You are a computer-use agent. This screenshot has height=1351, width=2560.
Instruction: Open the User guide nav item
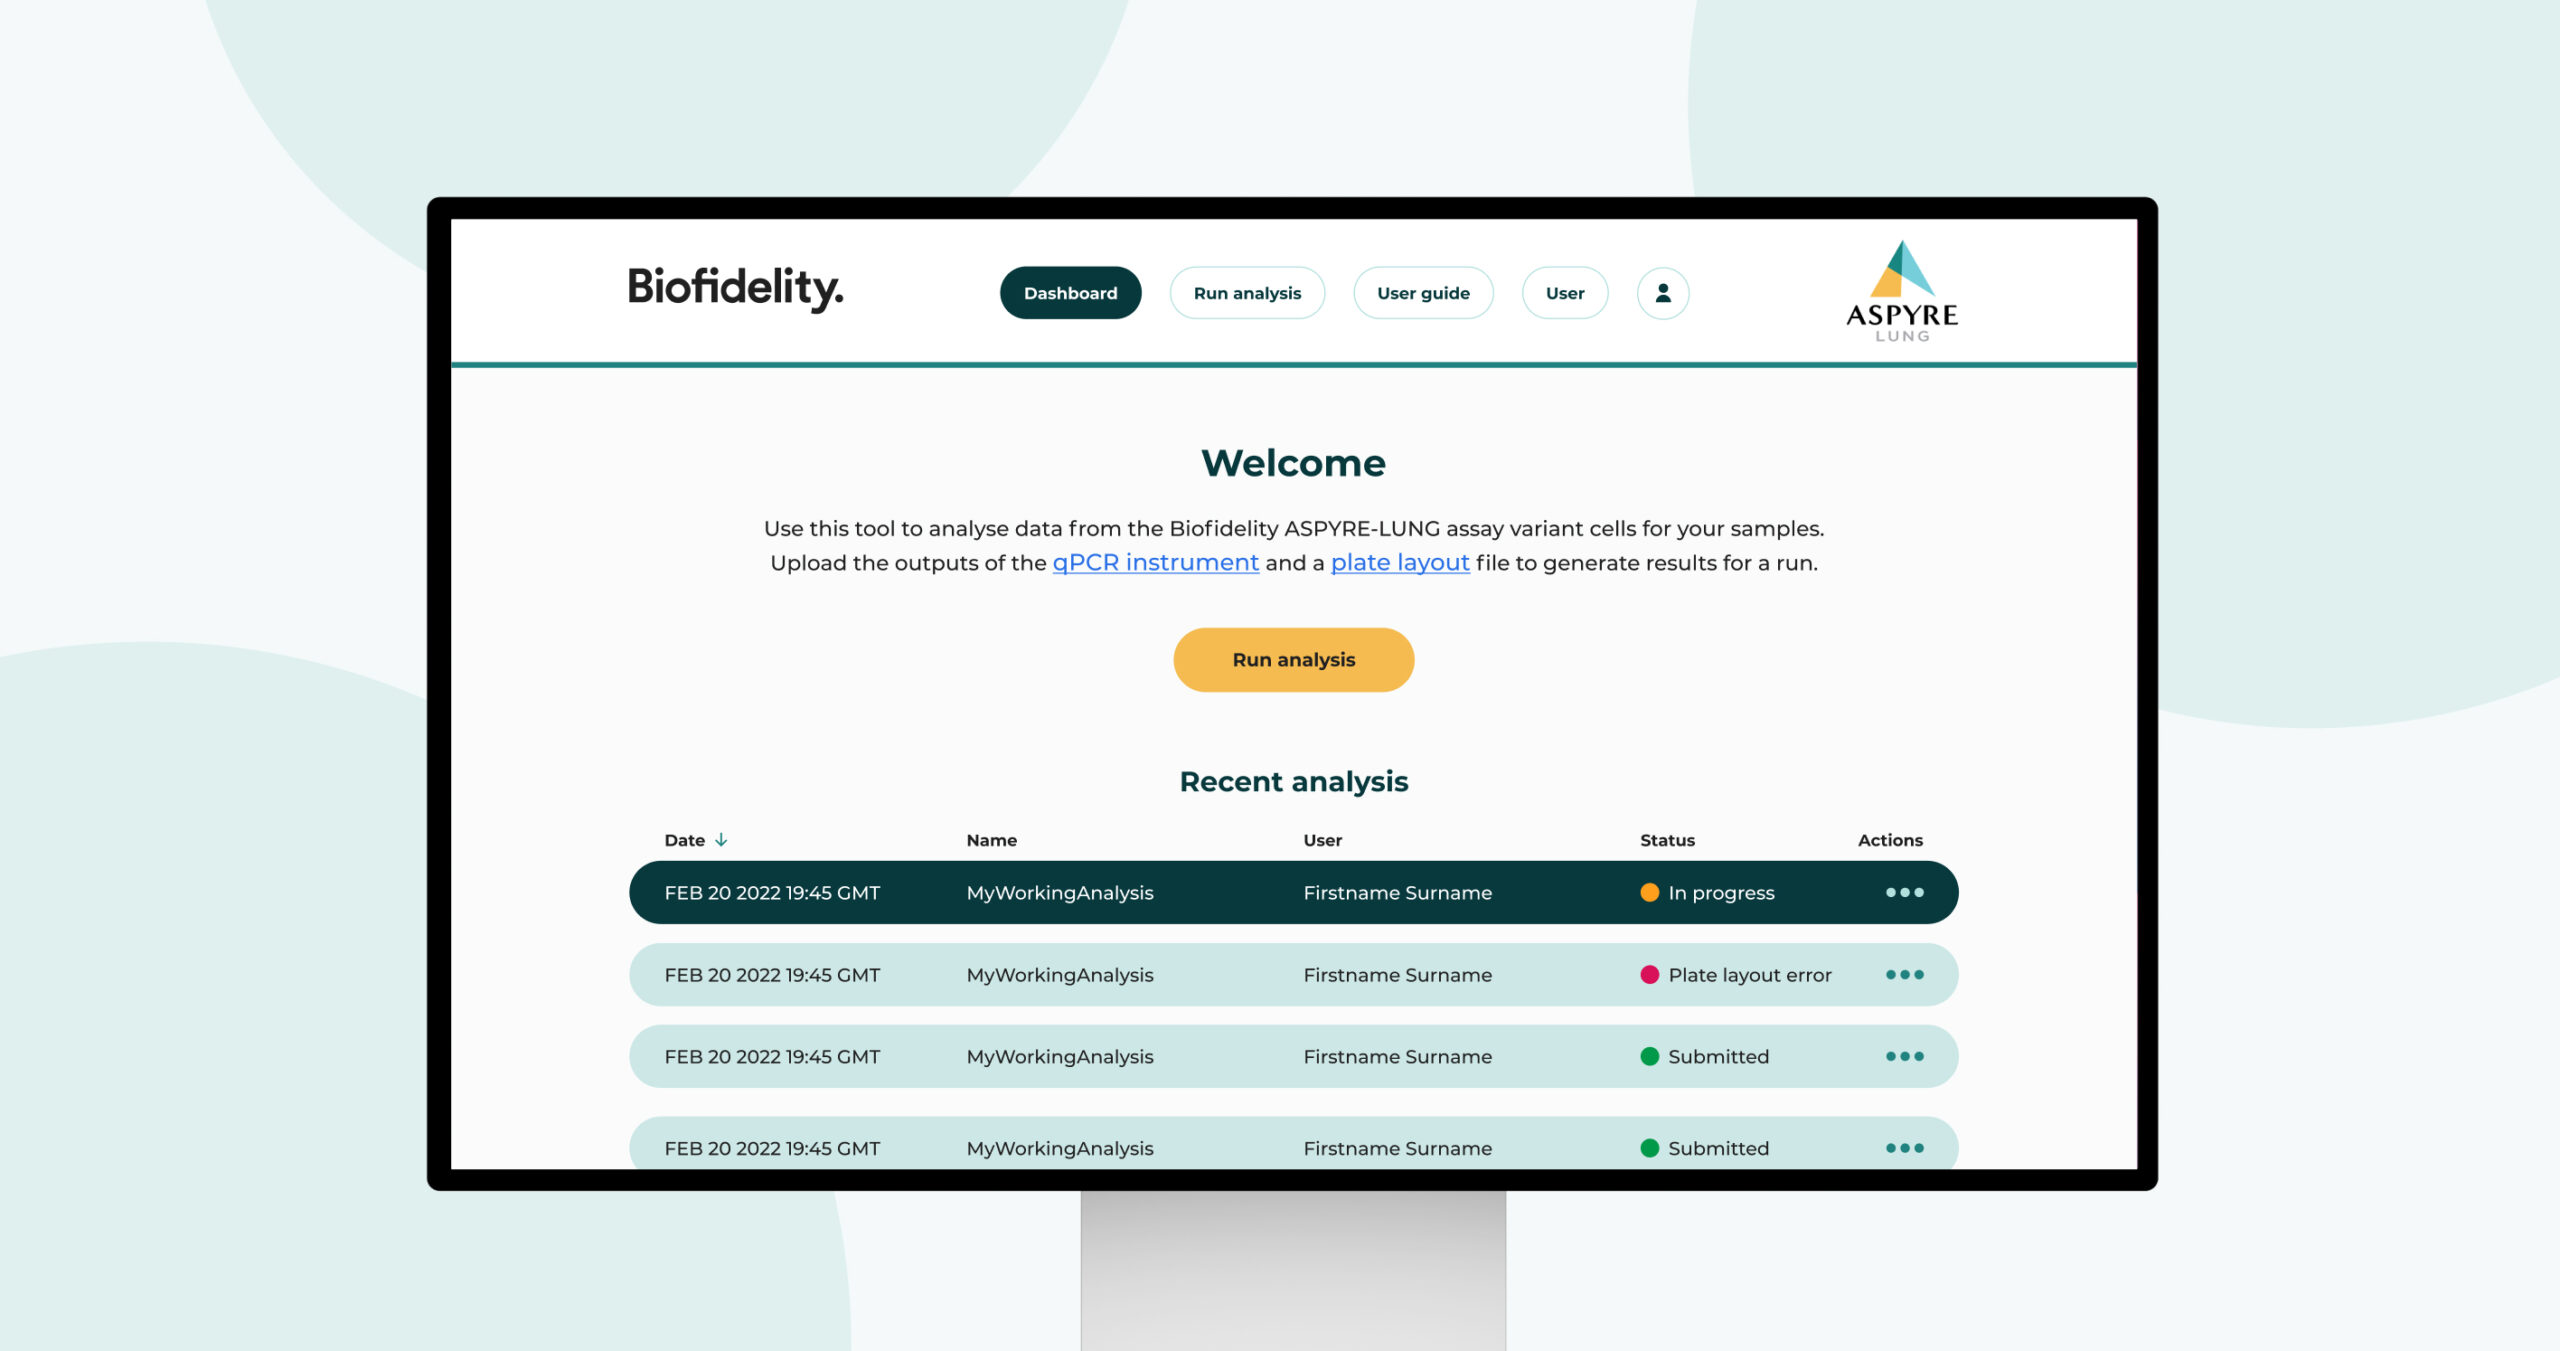(1422, 293)
